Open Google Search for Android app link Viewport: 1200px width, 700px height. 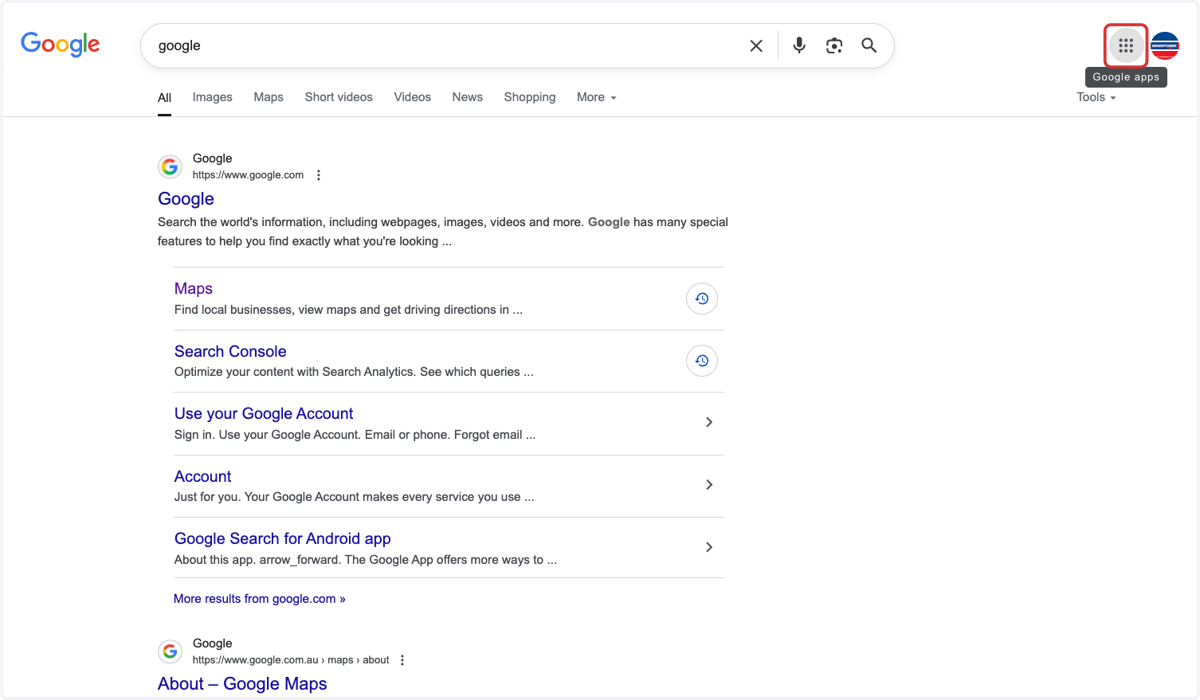[282, 538]
